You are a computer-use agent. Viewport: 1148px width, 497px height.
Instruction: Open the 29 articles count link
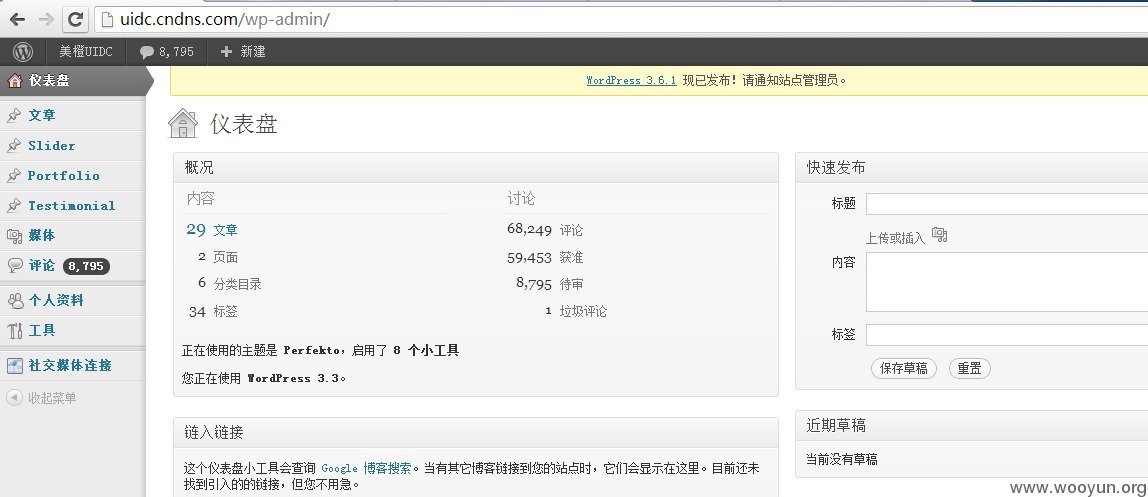click(x=196, y=230)
